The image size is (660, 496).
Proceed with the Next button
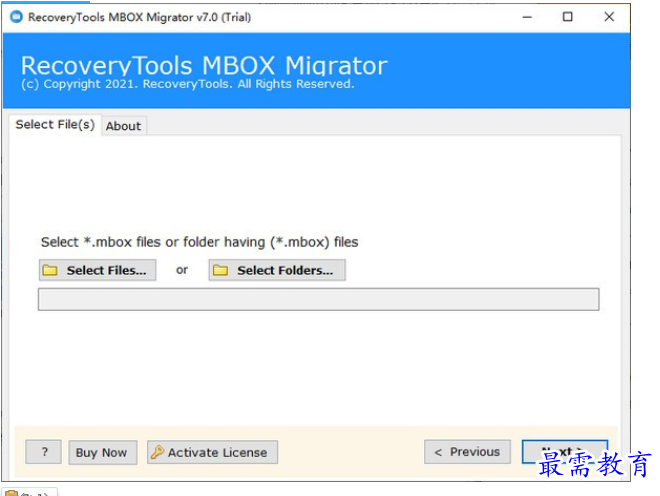565,452
